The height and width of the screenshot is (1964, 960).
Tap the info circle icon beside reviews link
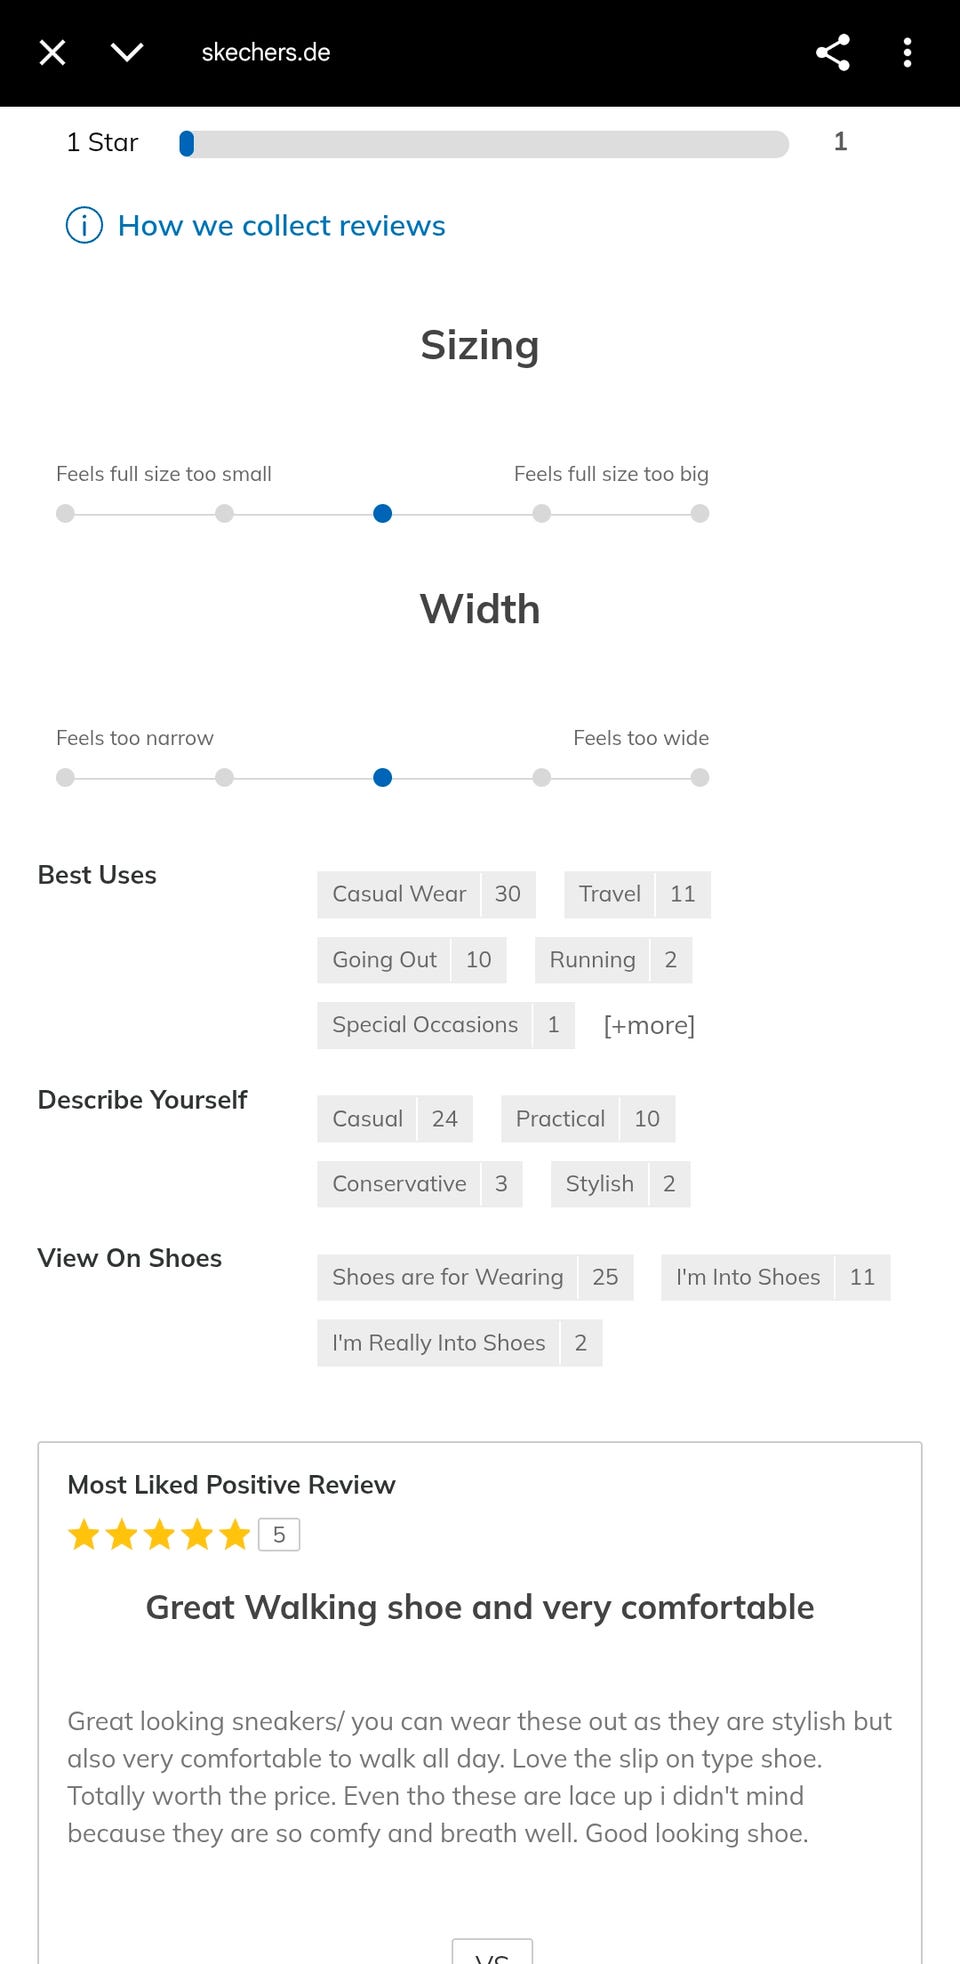click(84, 225)
